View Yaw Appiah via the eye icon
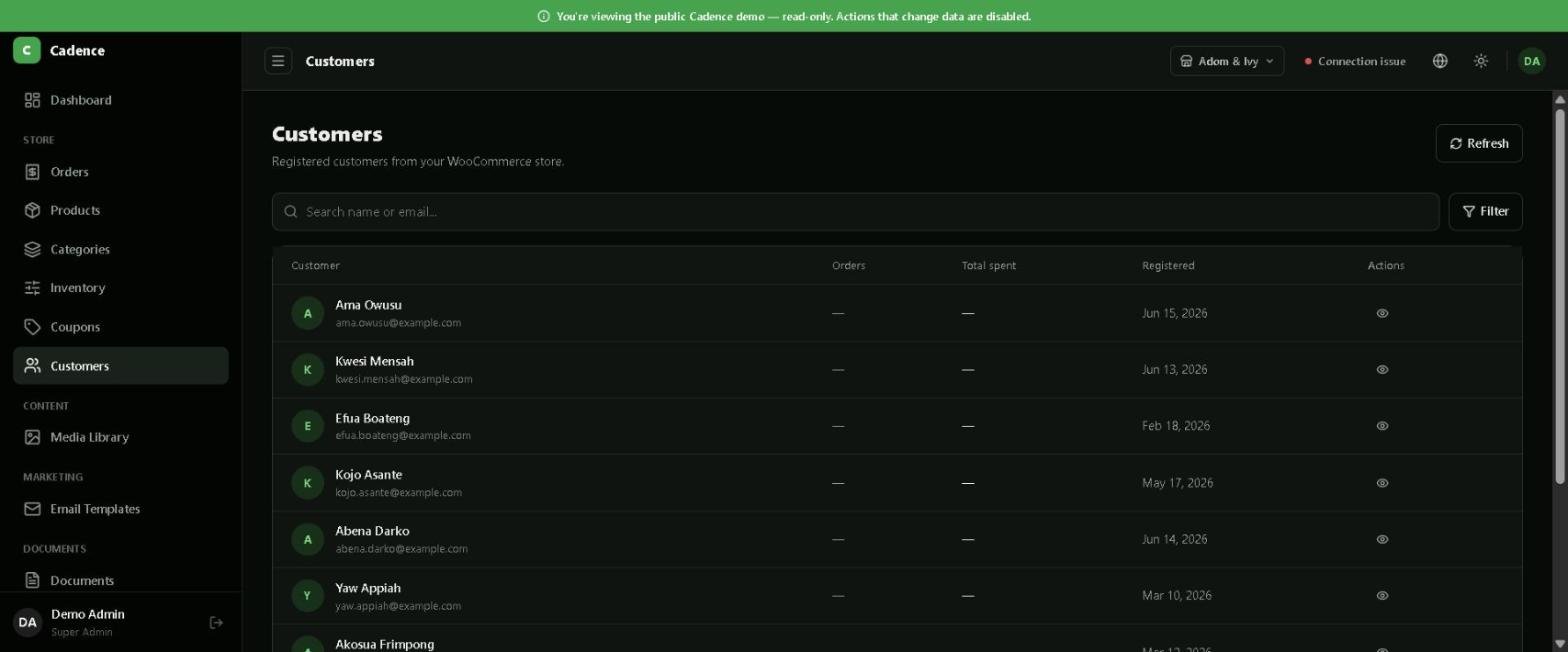Viewport: 1568px width, 652px height. (x=1382, y=595)
